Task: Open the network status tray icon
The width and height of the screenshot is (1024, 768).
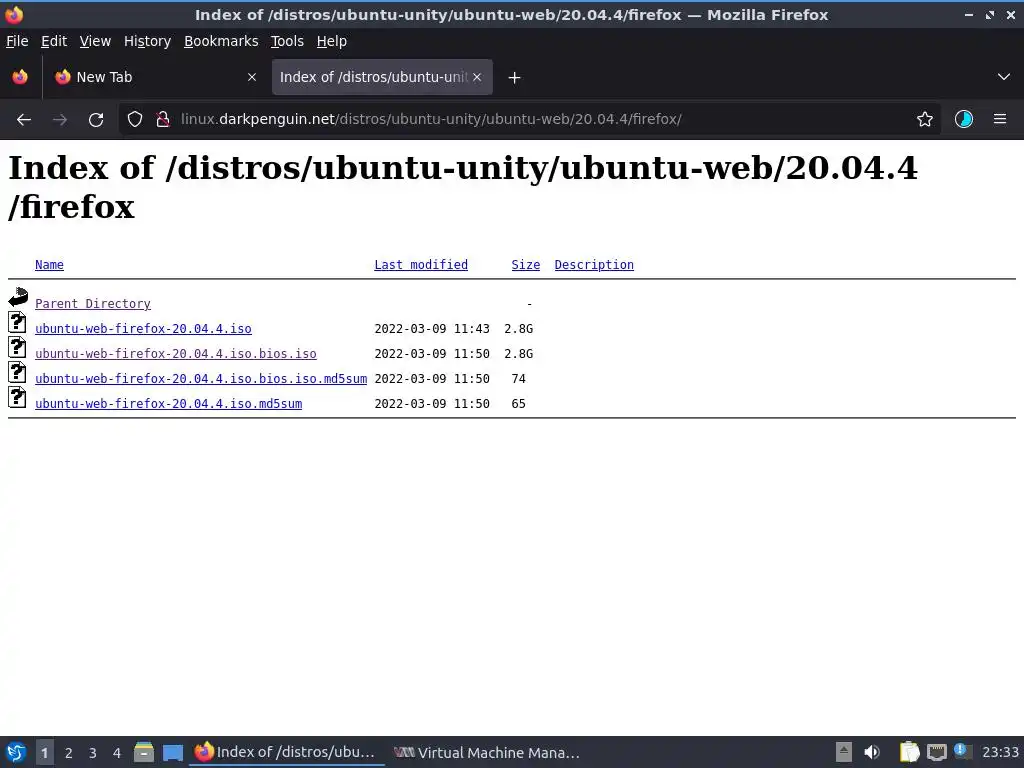Action: coord(936,752)
